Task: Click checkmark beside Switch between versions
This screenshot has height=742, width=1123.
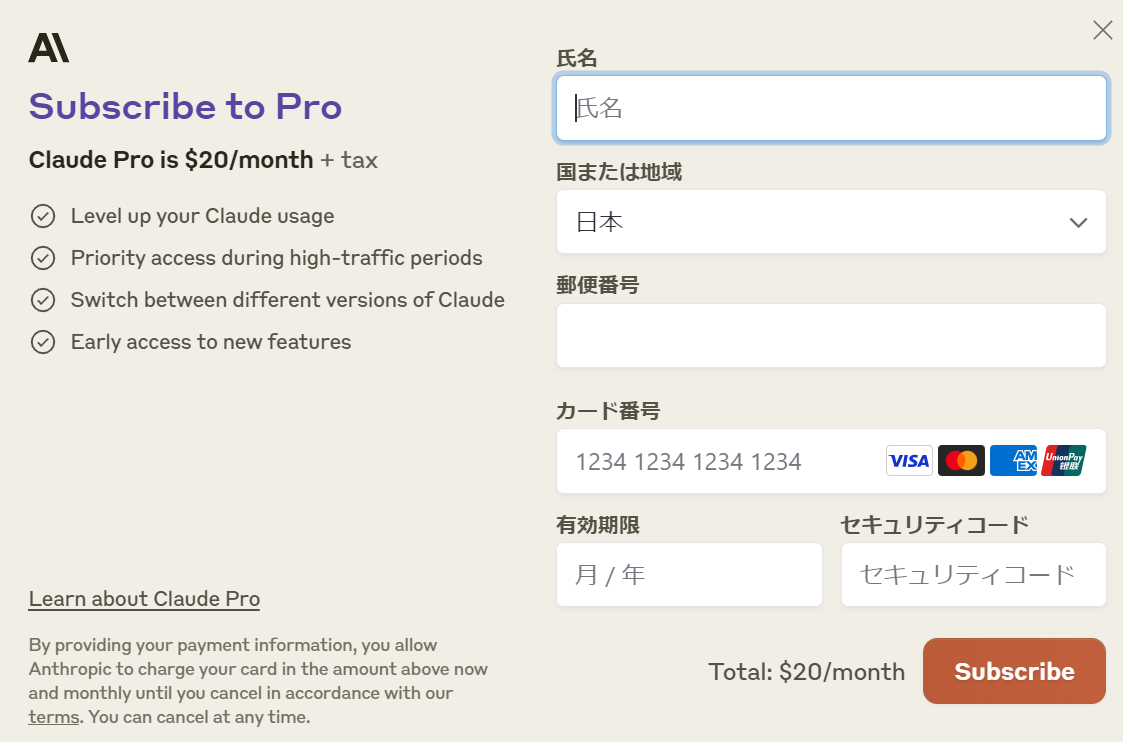Action: coord(43,300)
